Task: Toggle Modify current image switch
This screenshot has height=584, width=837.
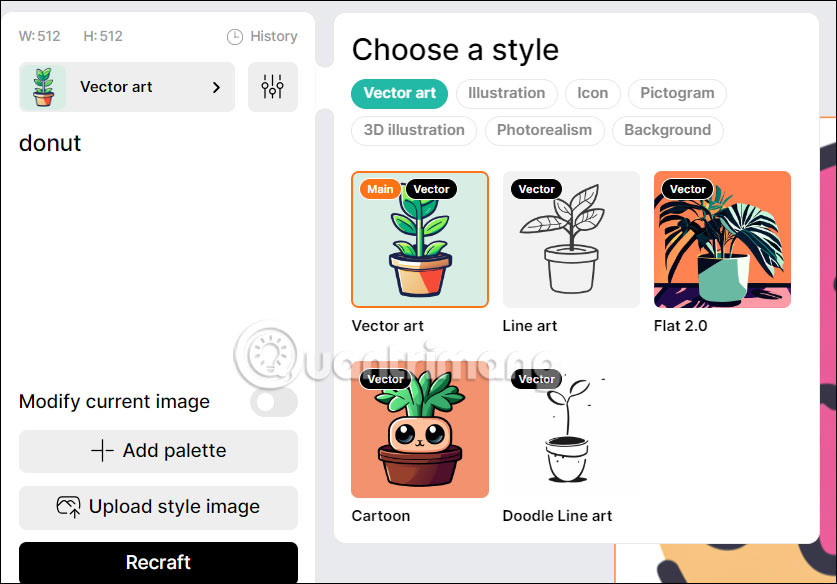Action: 273,402
